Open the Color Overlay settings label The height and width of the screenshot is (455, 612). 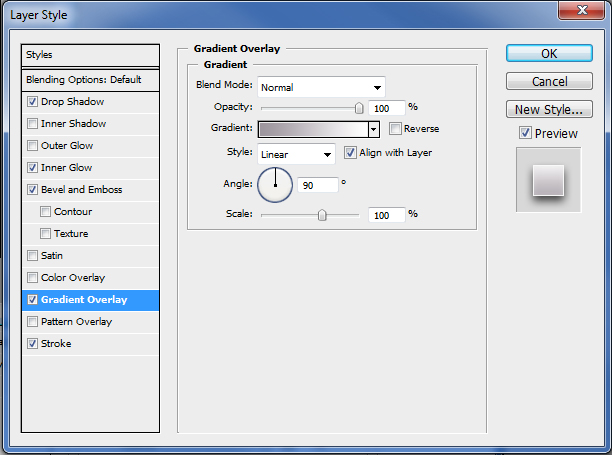73,277
